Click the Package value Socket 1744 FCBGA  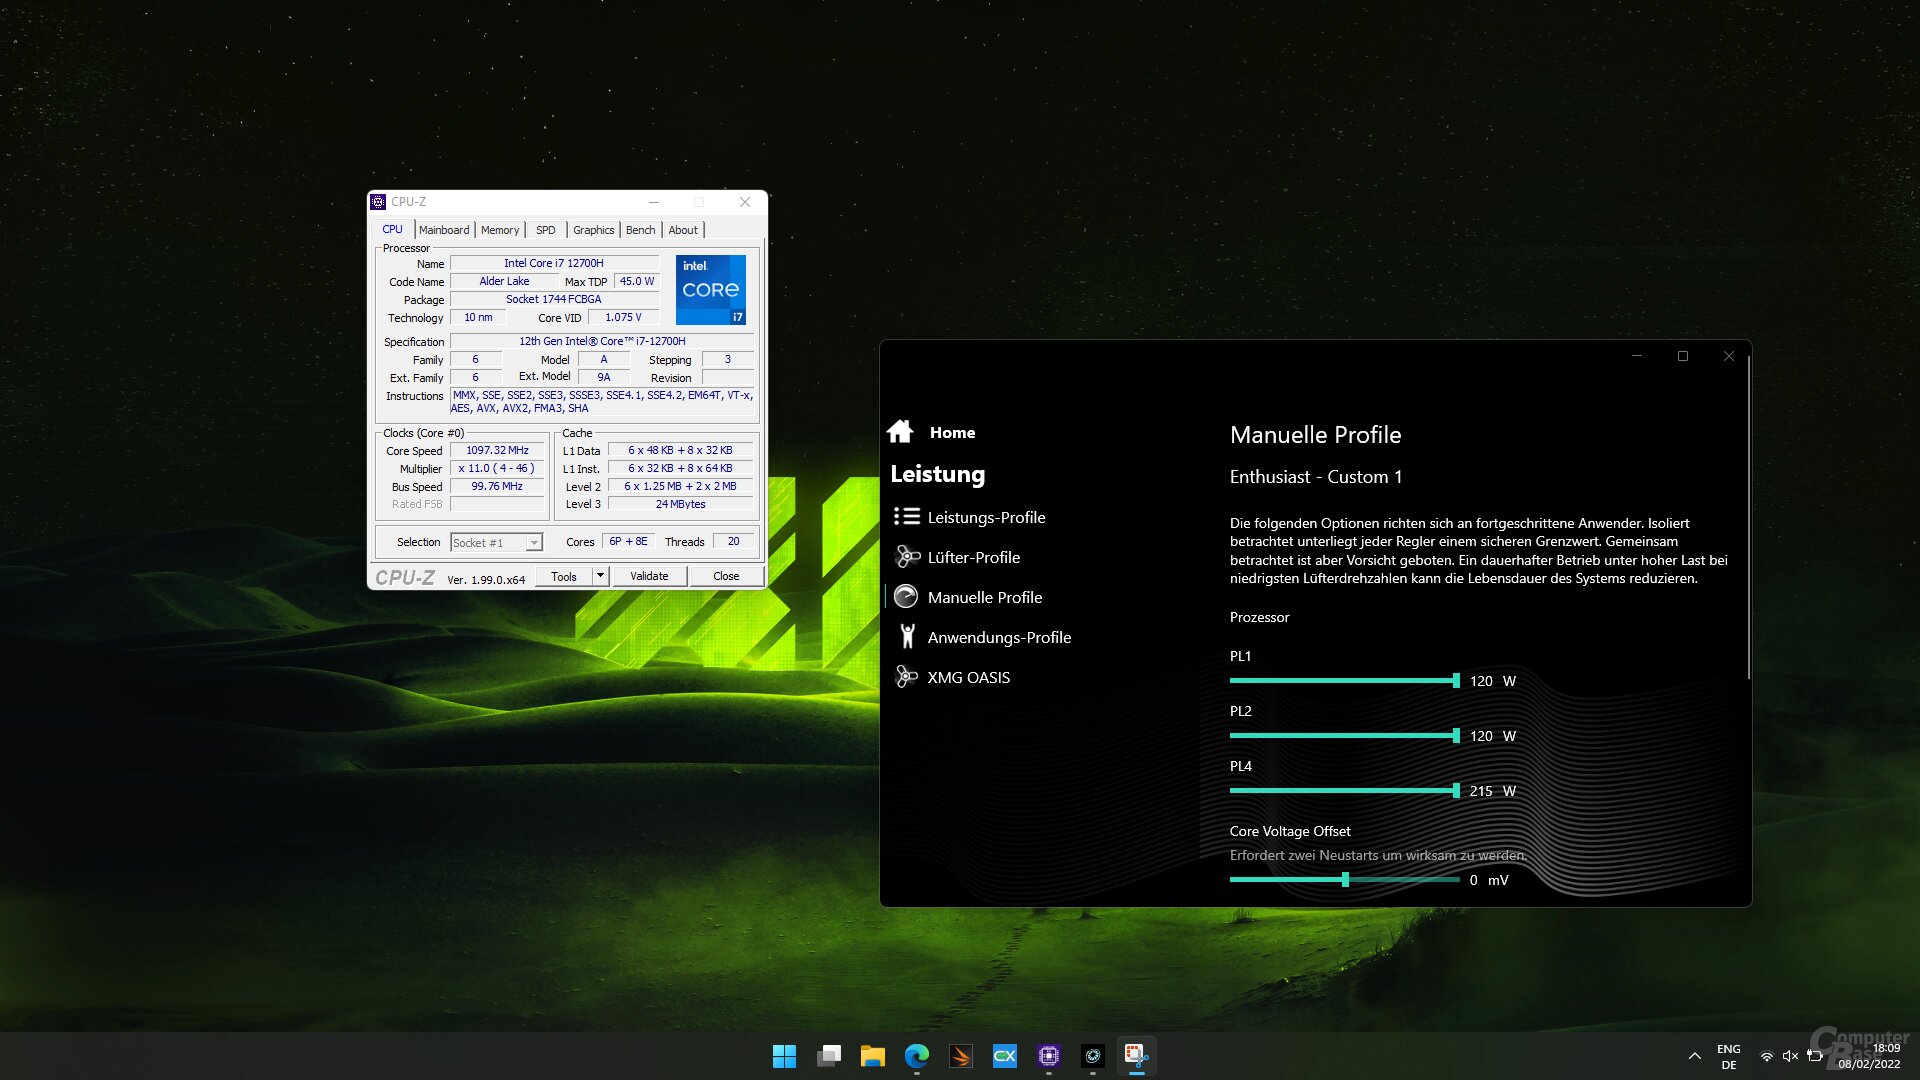[554, 299]
